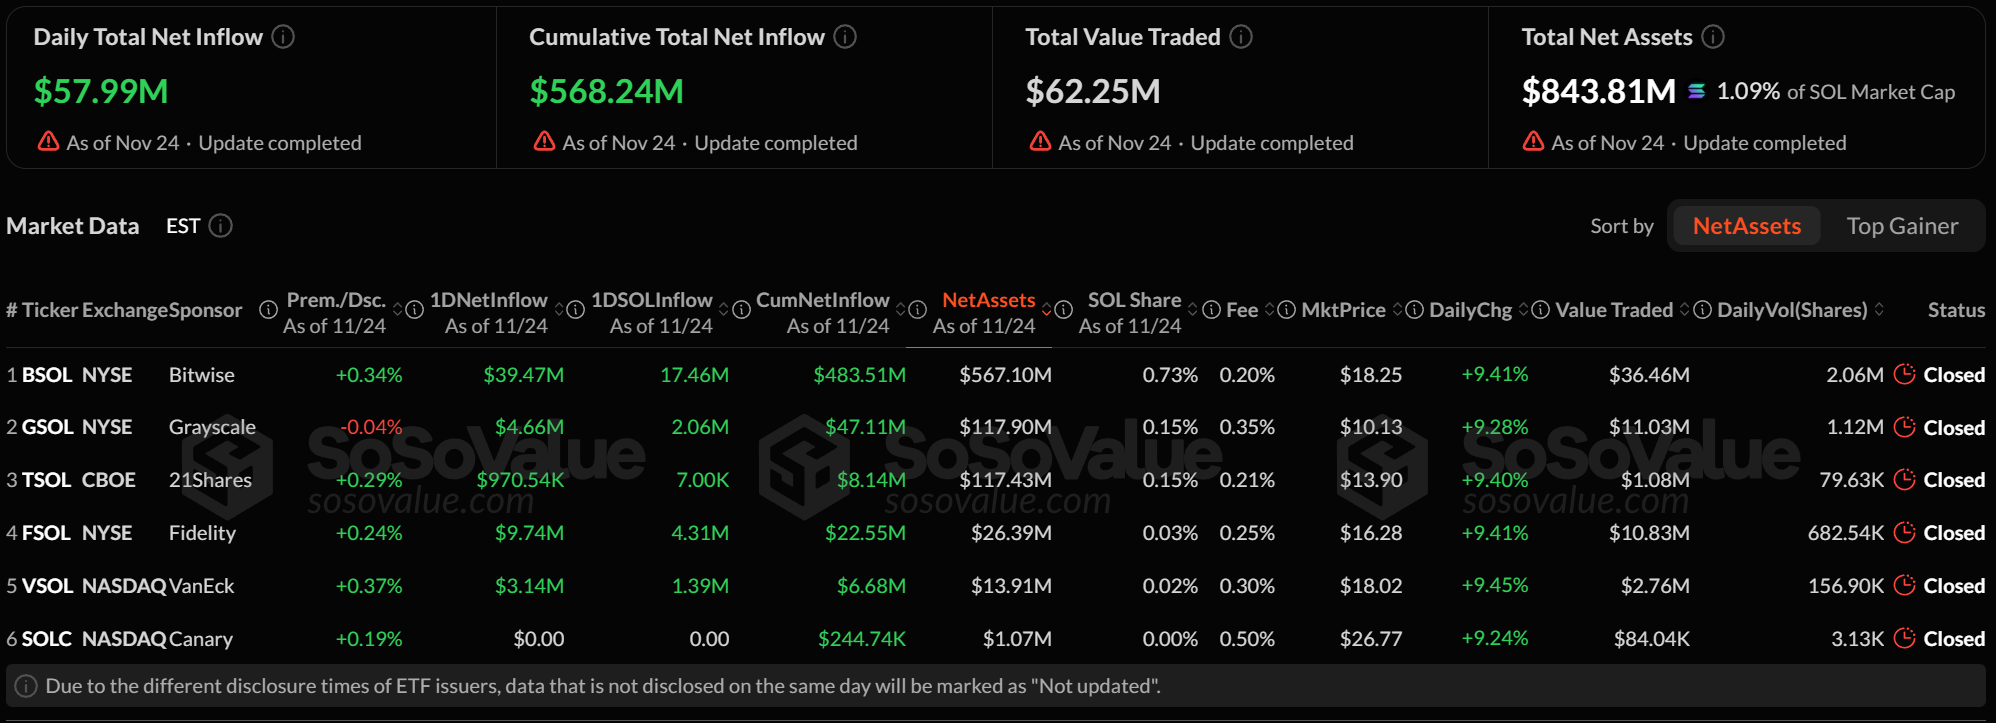Click the NetAssets column header label

click(988, 300)
